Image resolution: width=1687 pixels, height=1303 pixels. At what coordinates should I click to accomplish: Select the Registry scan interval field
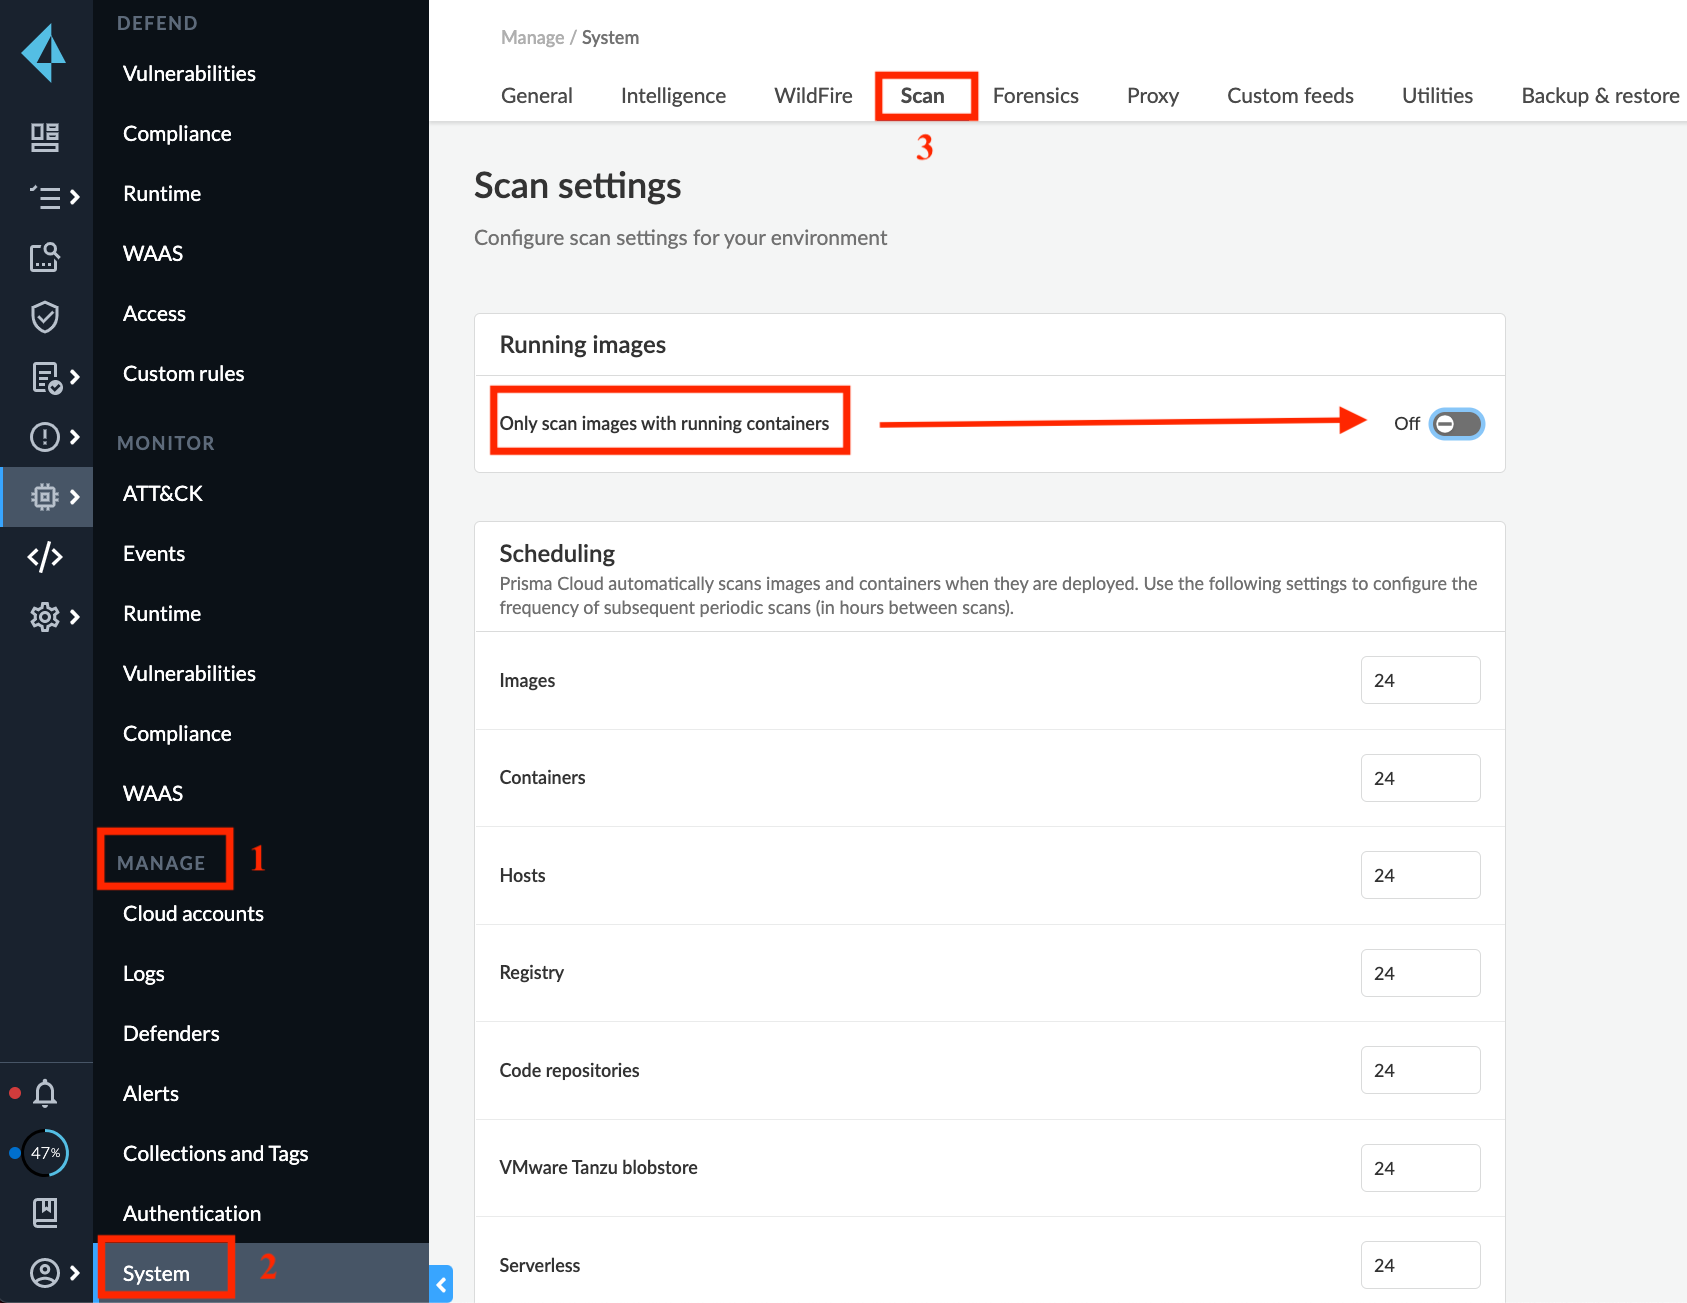(x=1419, y=973)
